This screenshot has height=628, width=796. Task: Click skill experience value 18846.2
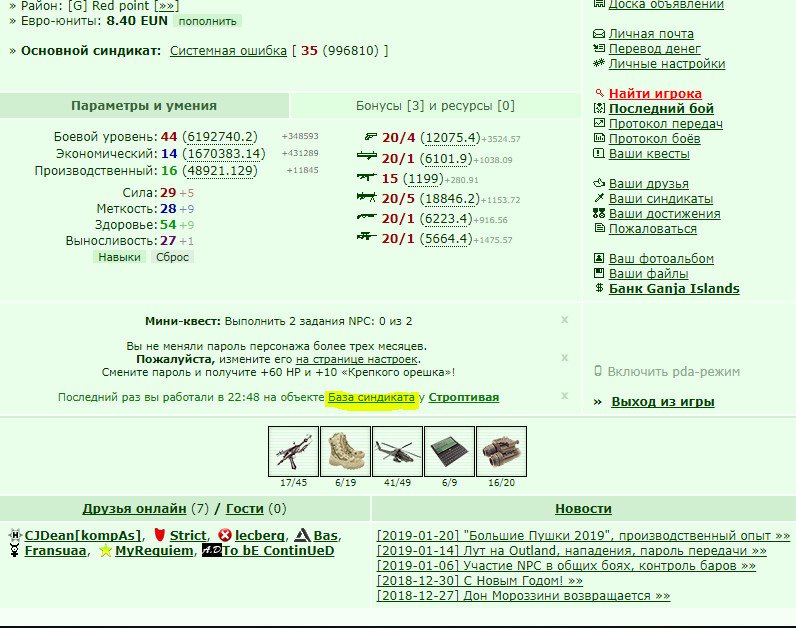(449, 199)
